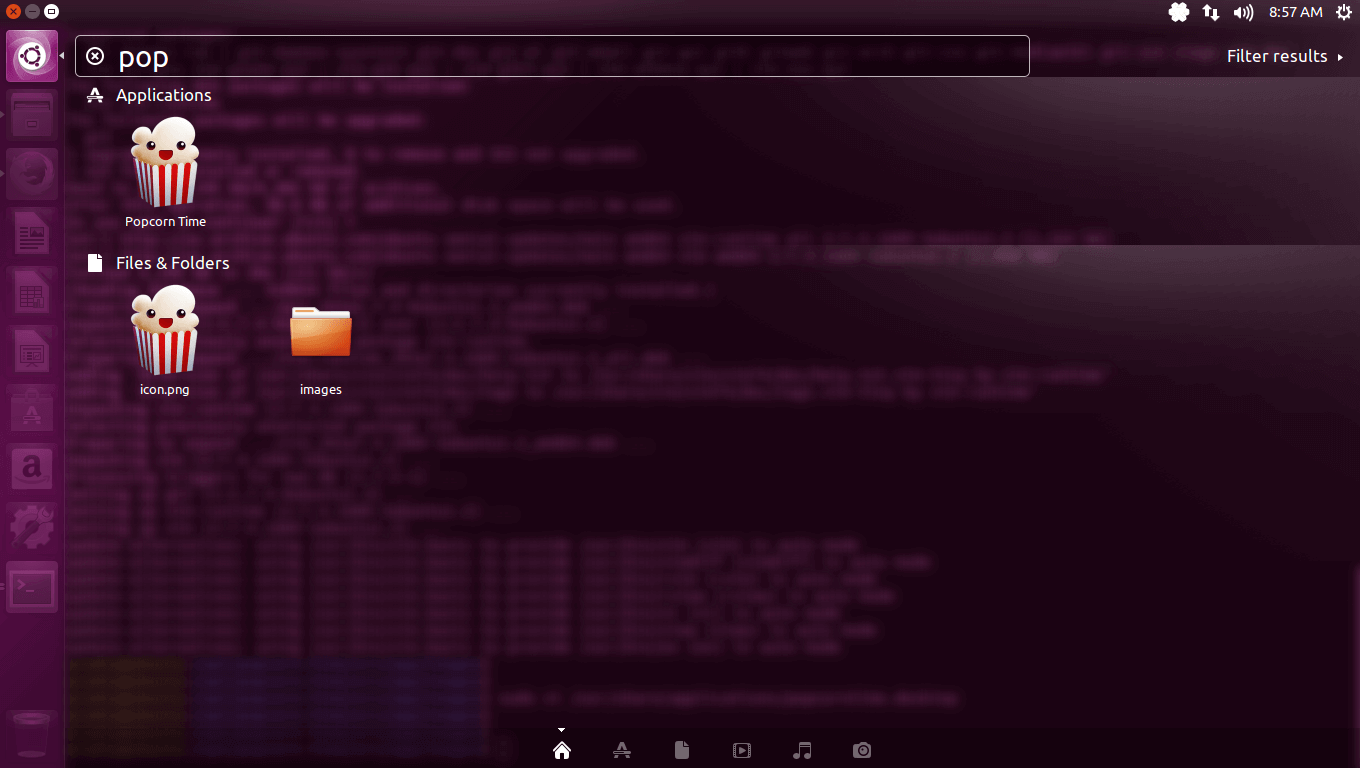Switch to the Files lens
Screen dimensions: 1360x768
tap(682, 750)
